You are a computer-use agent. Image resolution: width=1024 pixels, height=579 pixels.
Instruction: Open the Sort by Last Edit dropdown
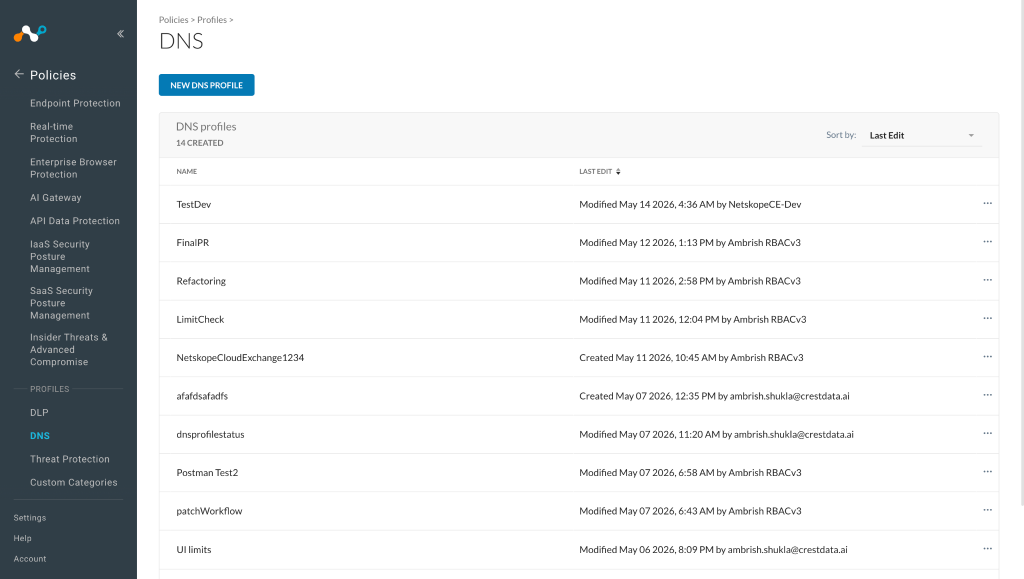(921, 135)
